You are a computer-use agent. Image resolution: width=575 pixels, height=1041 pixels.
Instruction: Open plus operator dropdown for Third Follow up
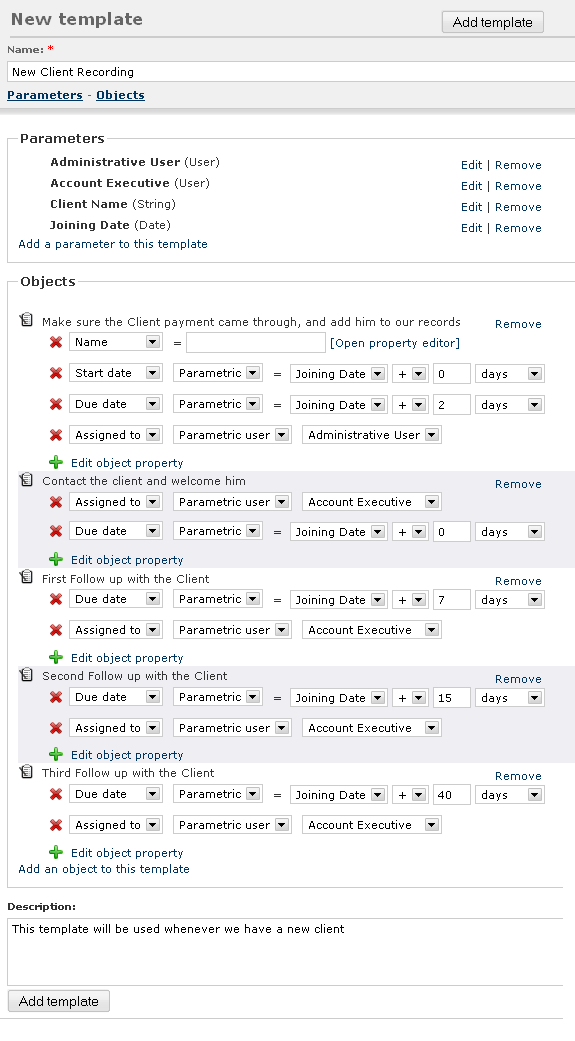tap(410, 795)
